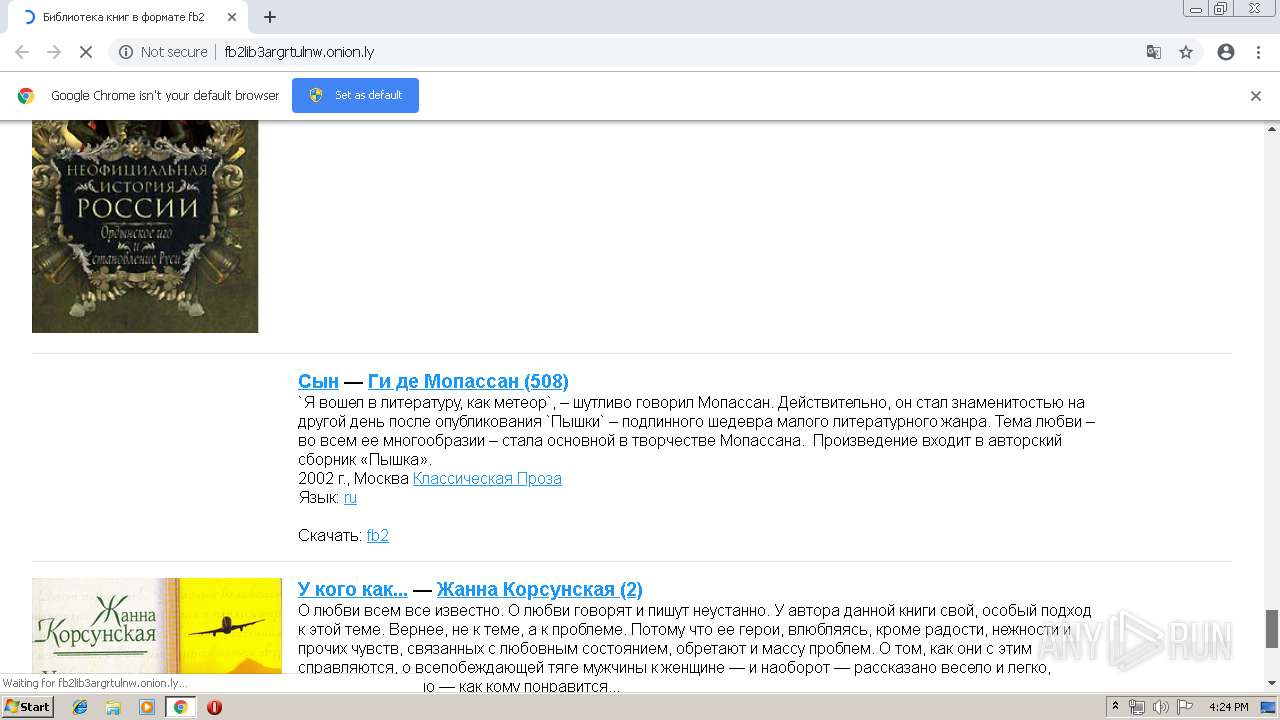Open author link Жанна Корсунская (2)
The image size is (1280, 720).
[540, 589]
